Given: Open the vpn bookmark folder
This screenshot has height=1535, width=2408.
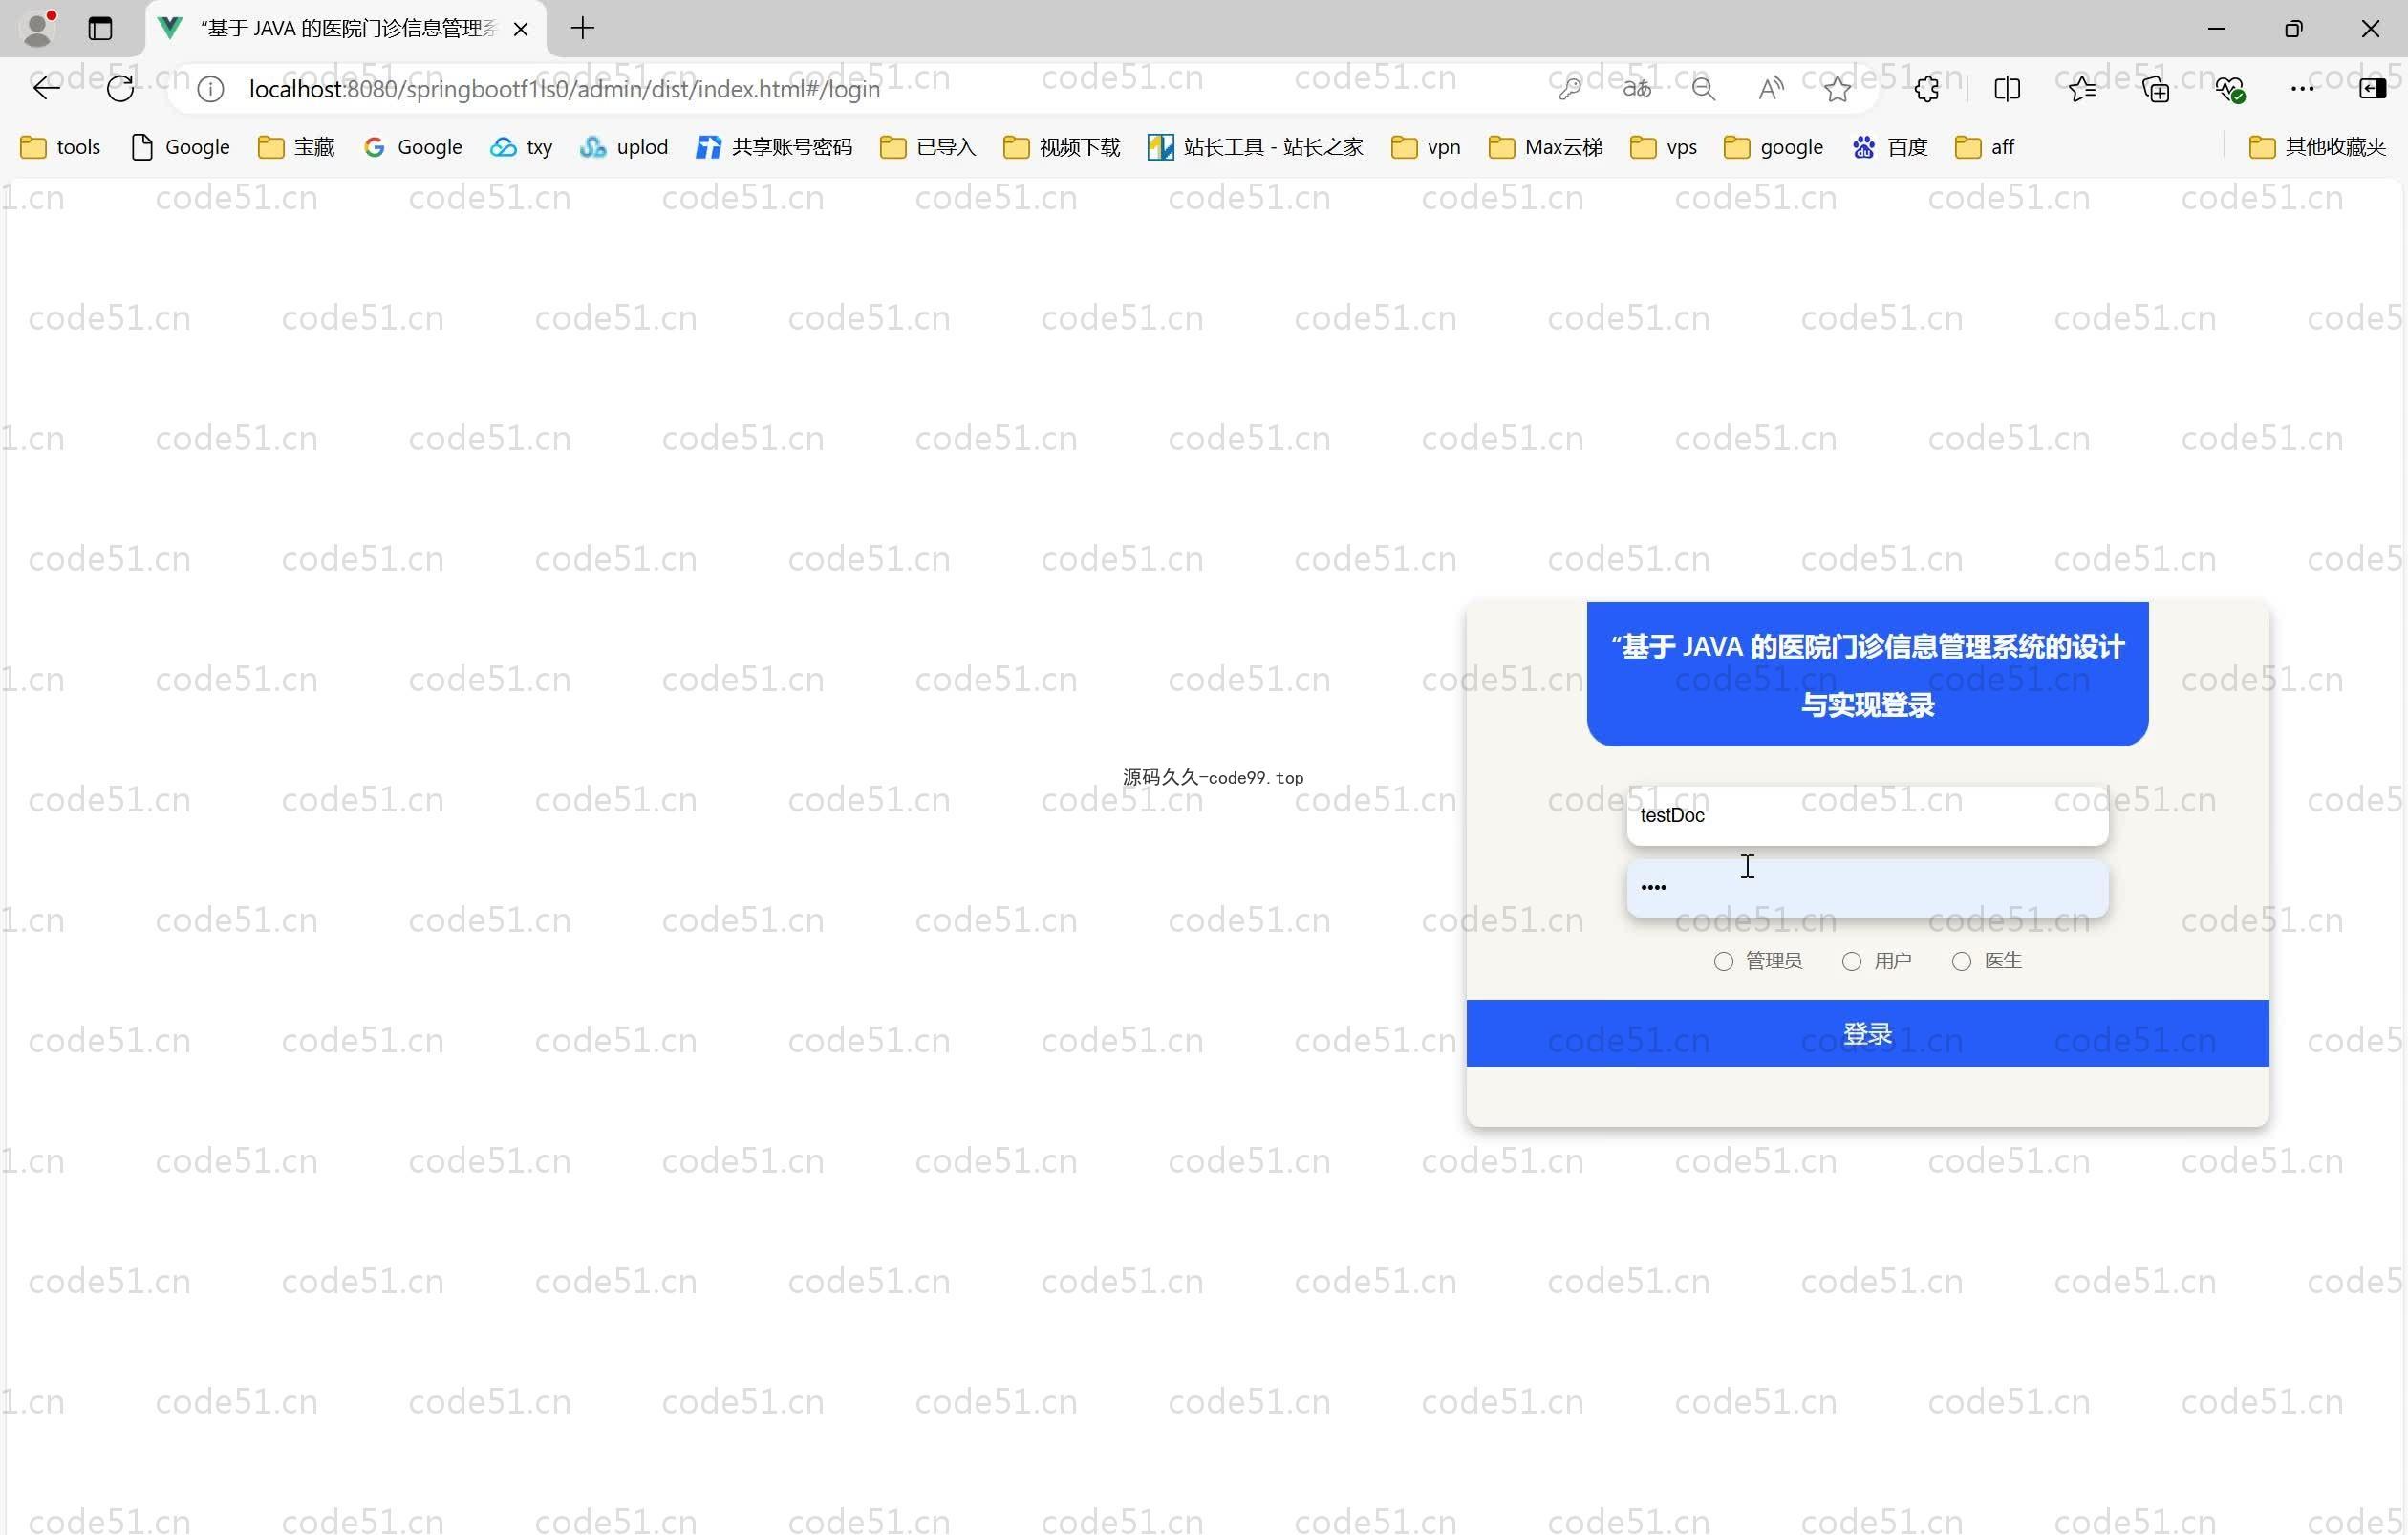Looking at the screenshot, I should [x=1426, y=147].
